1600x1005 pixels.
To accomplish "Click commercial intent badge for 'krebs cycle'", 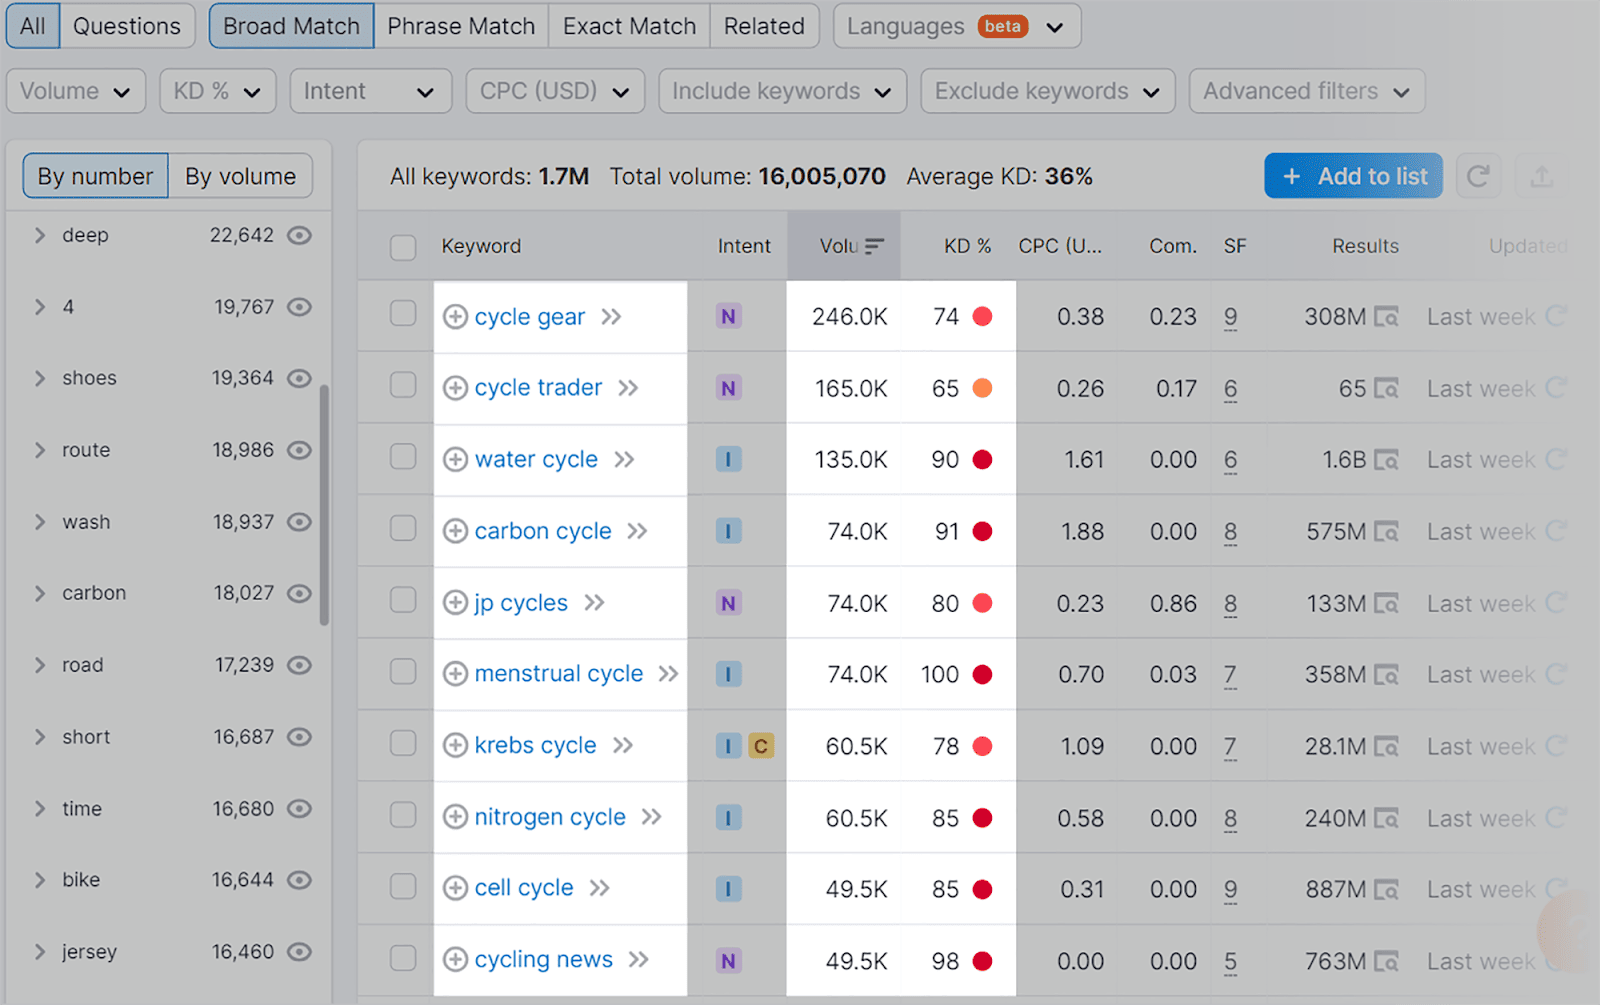I will point(761,746).
